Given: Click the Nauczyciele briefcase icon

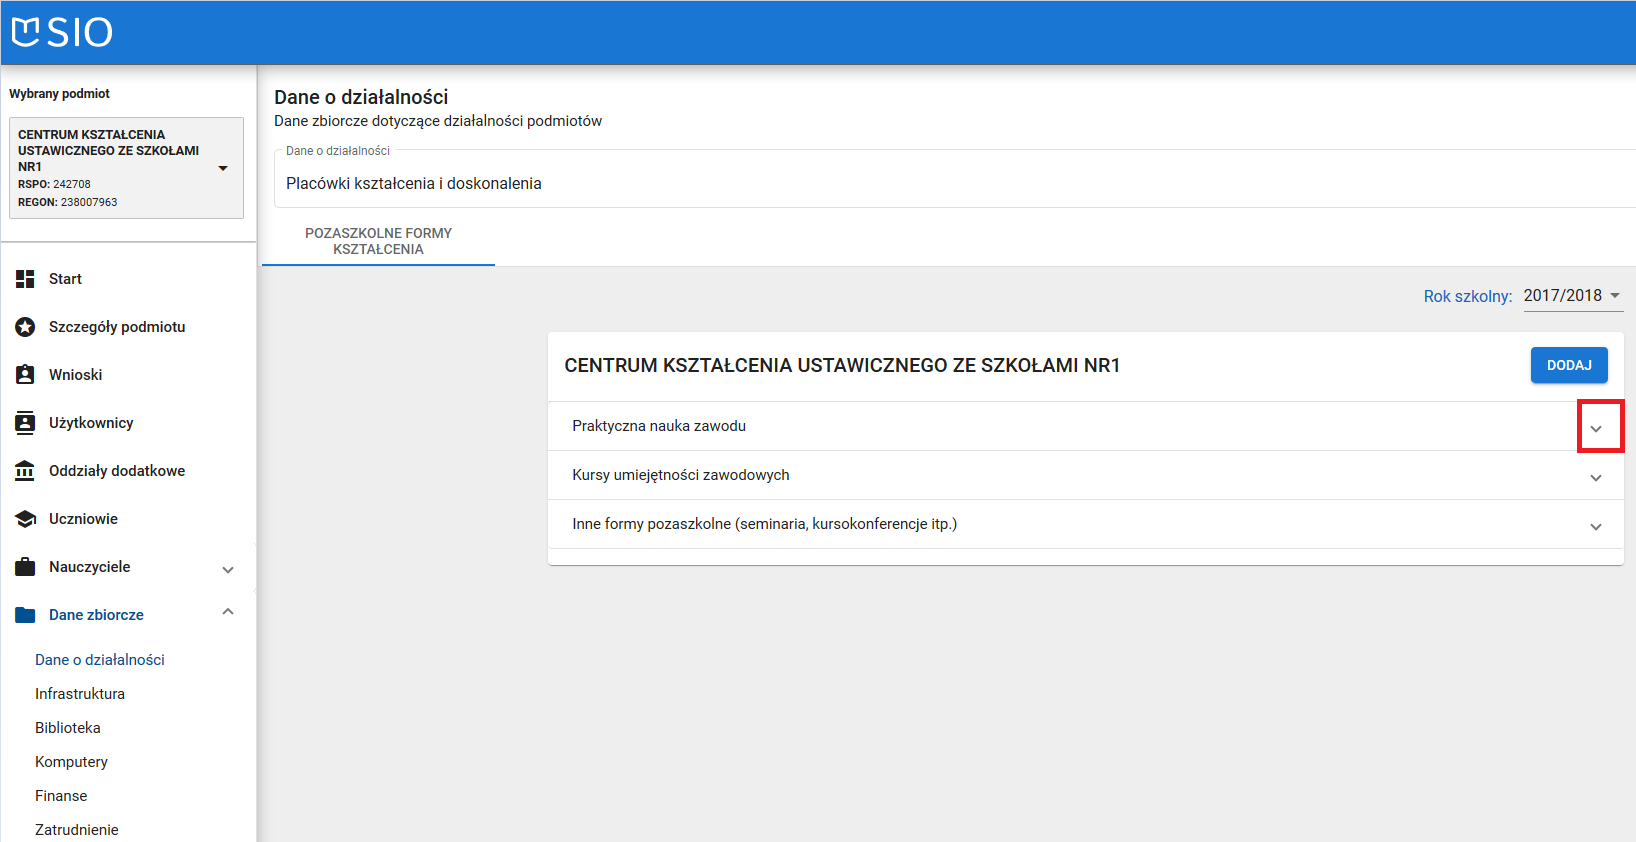Looking at the screenshot, I should pos(25,567).
